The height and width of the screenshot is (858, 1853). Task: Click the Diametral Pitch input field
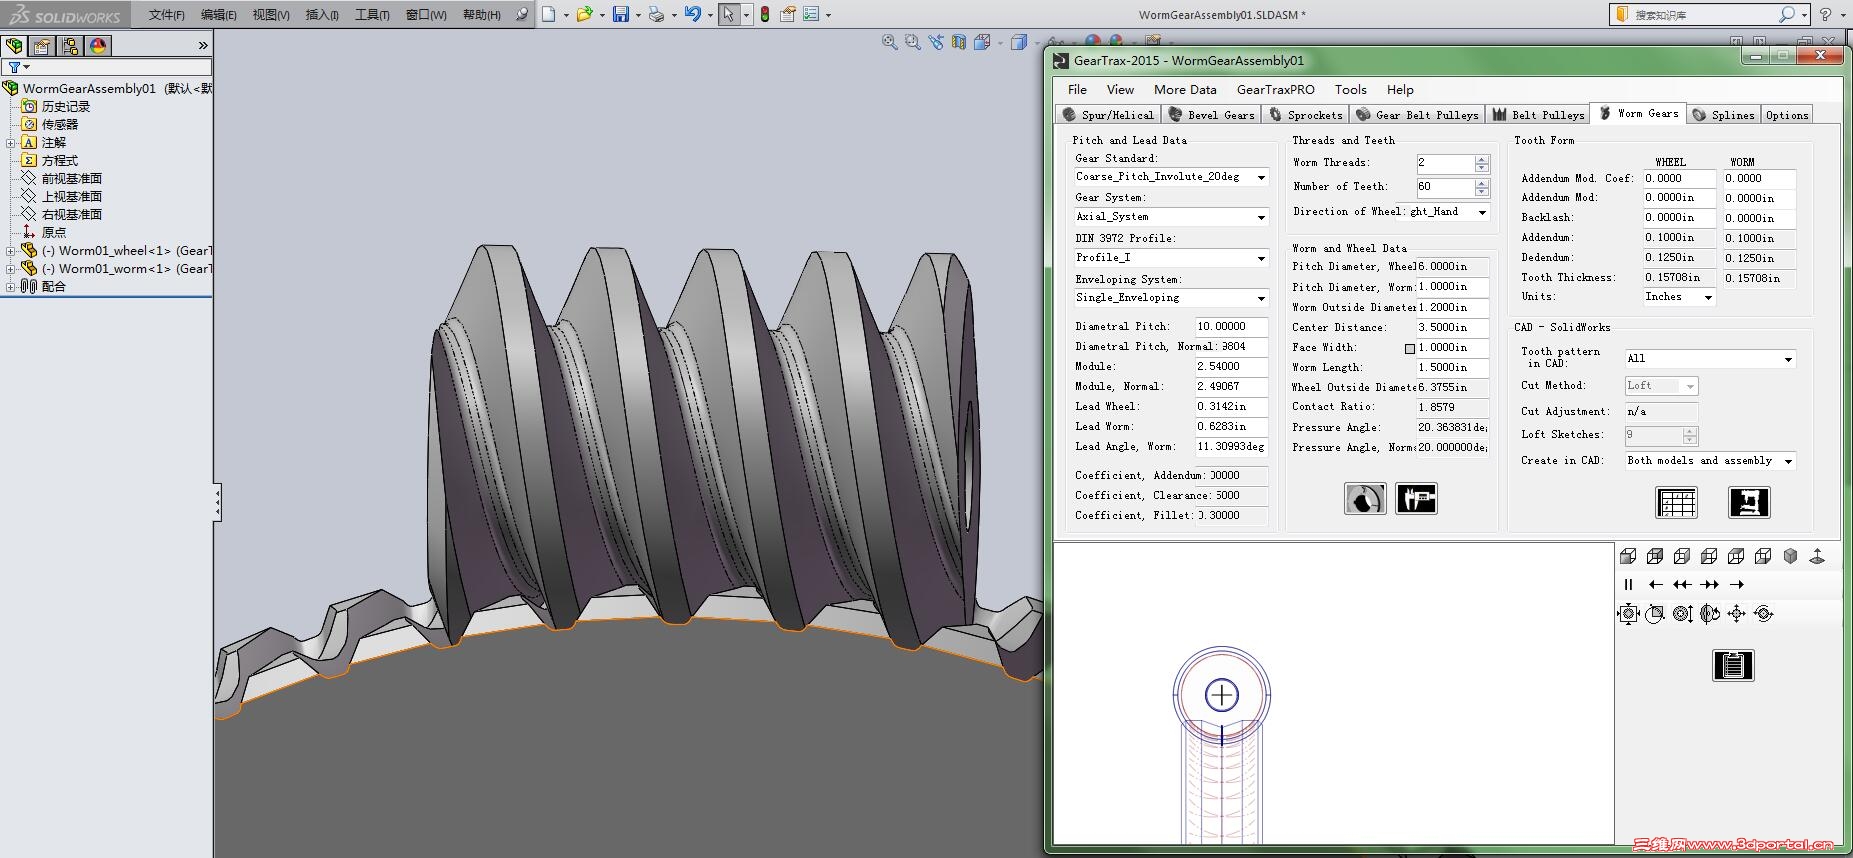(1231, 327)
